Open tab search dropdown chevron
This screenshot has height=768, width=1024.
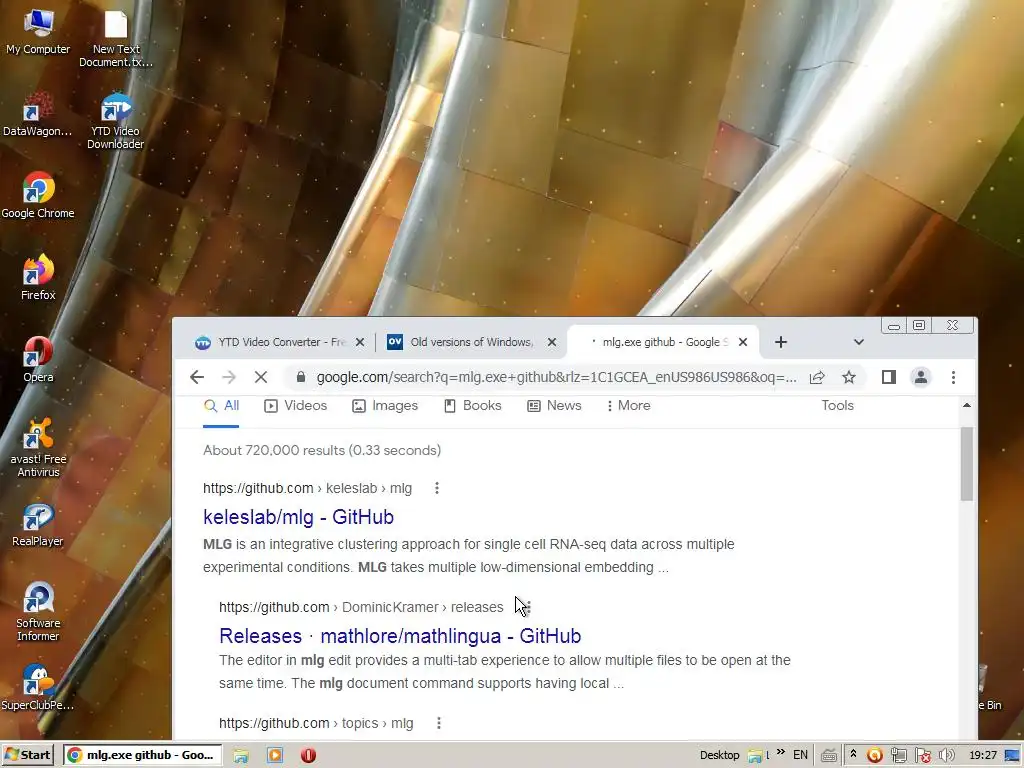[x=859, y=342]
